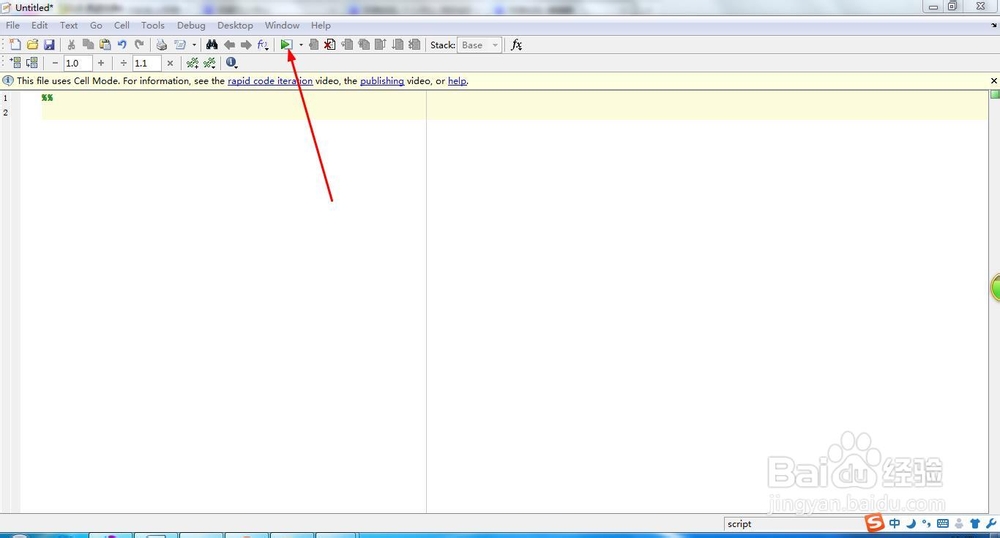Open the run configurations dropdown arrow
Screen dimensions: 1000x538
coord(301,45)
